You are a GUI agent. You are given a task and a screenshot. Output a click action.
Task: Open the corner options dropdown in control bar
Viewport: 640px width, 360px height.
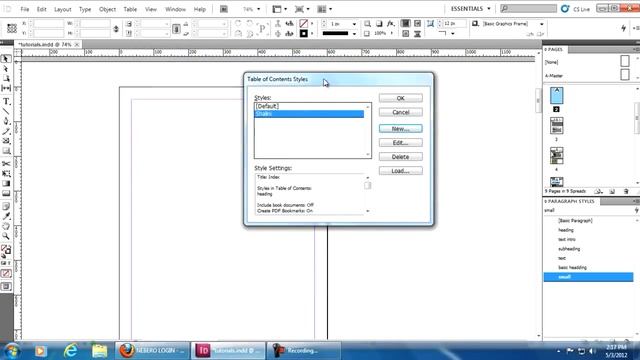pos(453,33)
